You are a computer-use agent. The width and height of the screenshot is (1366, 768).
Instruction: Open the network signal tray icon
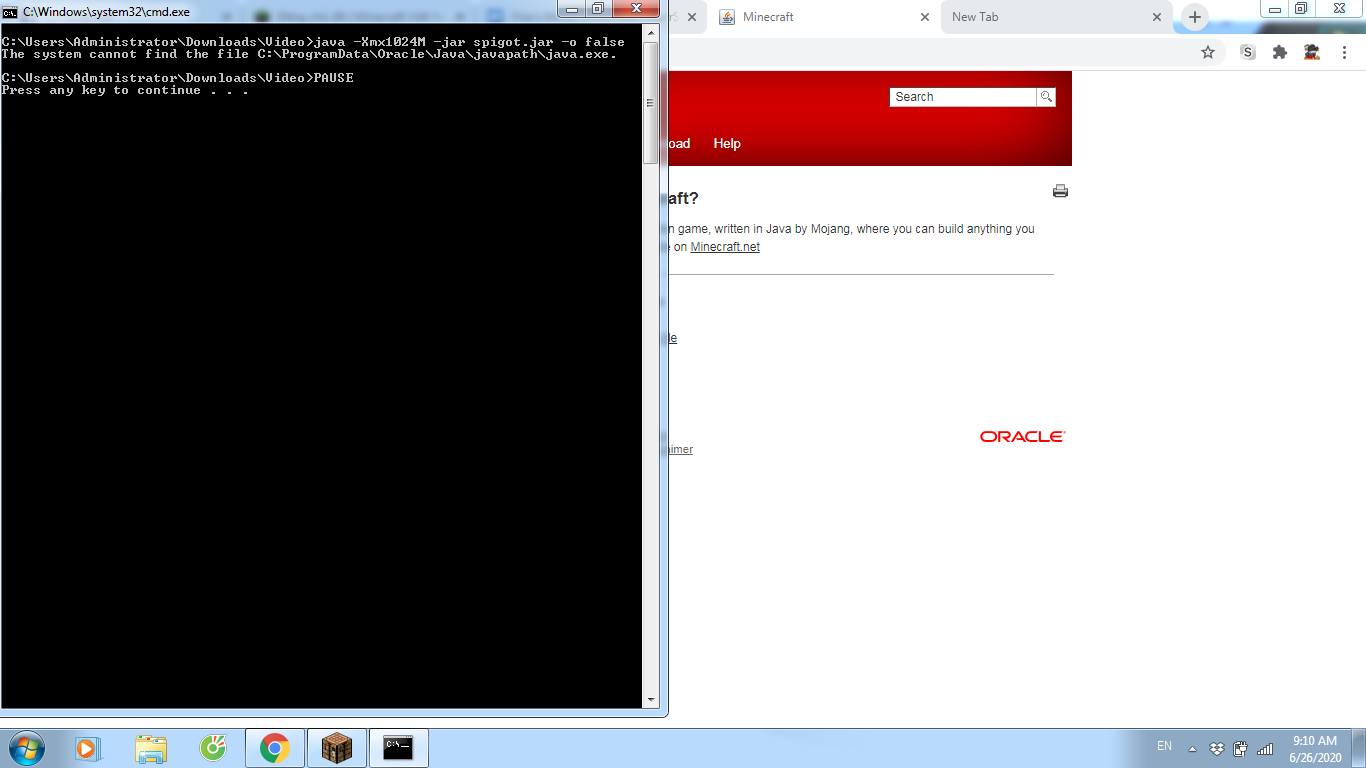pyautogui.click(x=1265, y=749)
